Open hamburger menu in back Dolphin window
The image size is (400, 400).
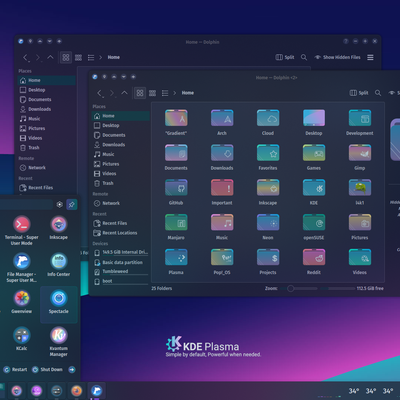(x=370, y=57)
